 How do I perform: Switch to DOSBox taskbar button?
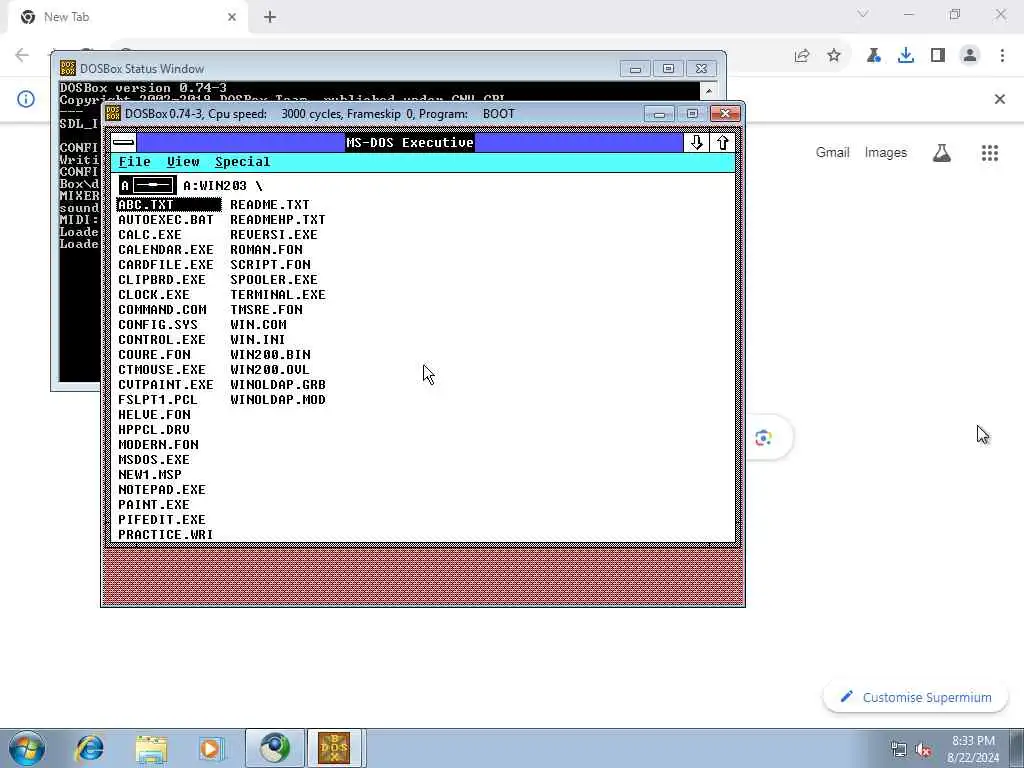point(334,748)
